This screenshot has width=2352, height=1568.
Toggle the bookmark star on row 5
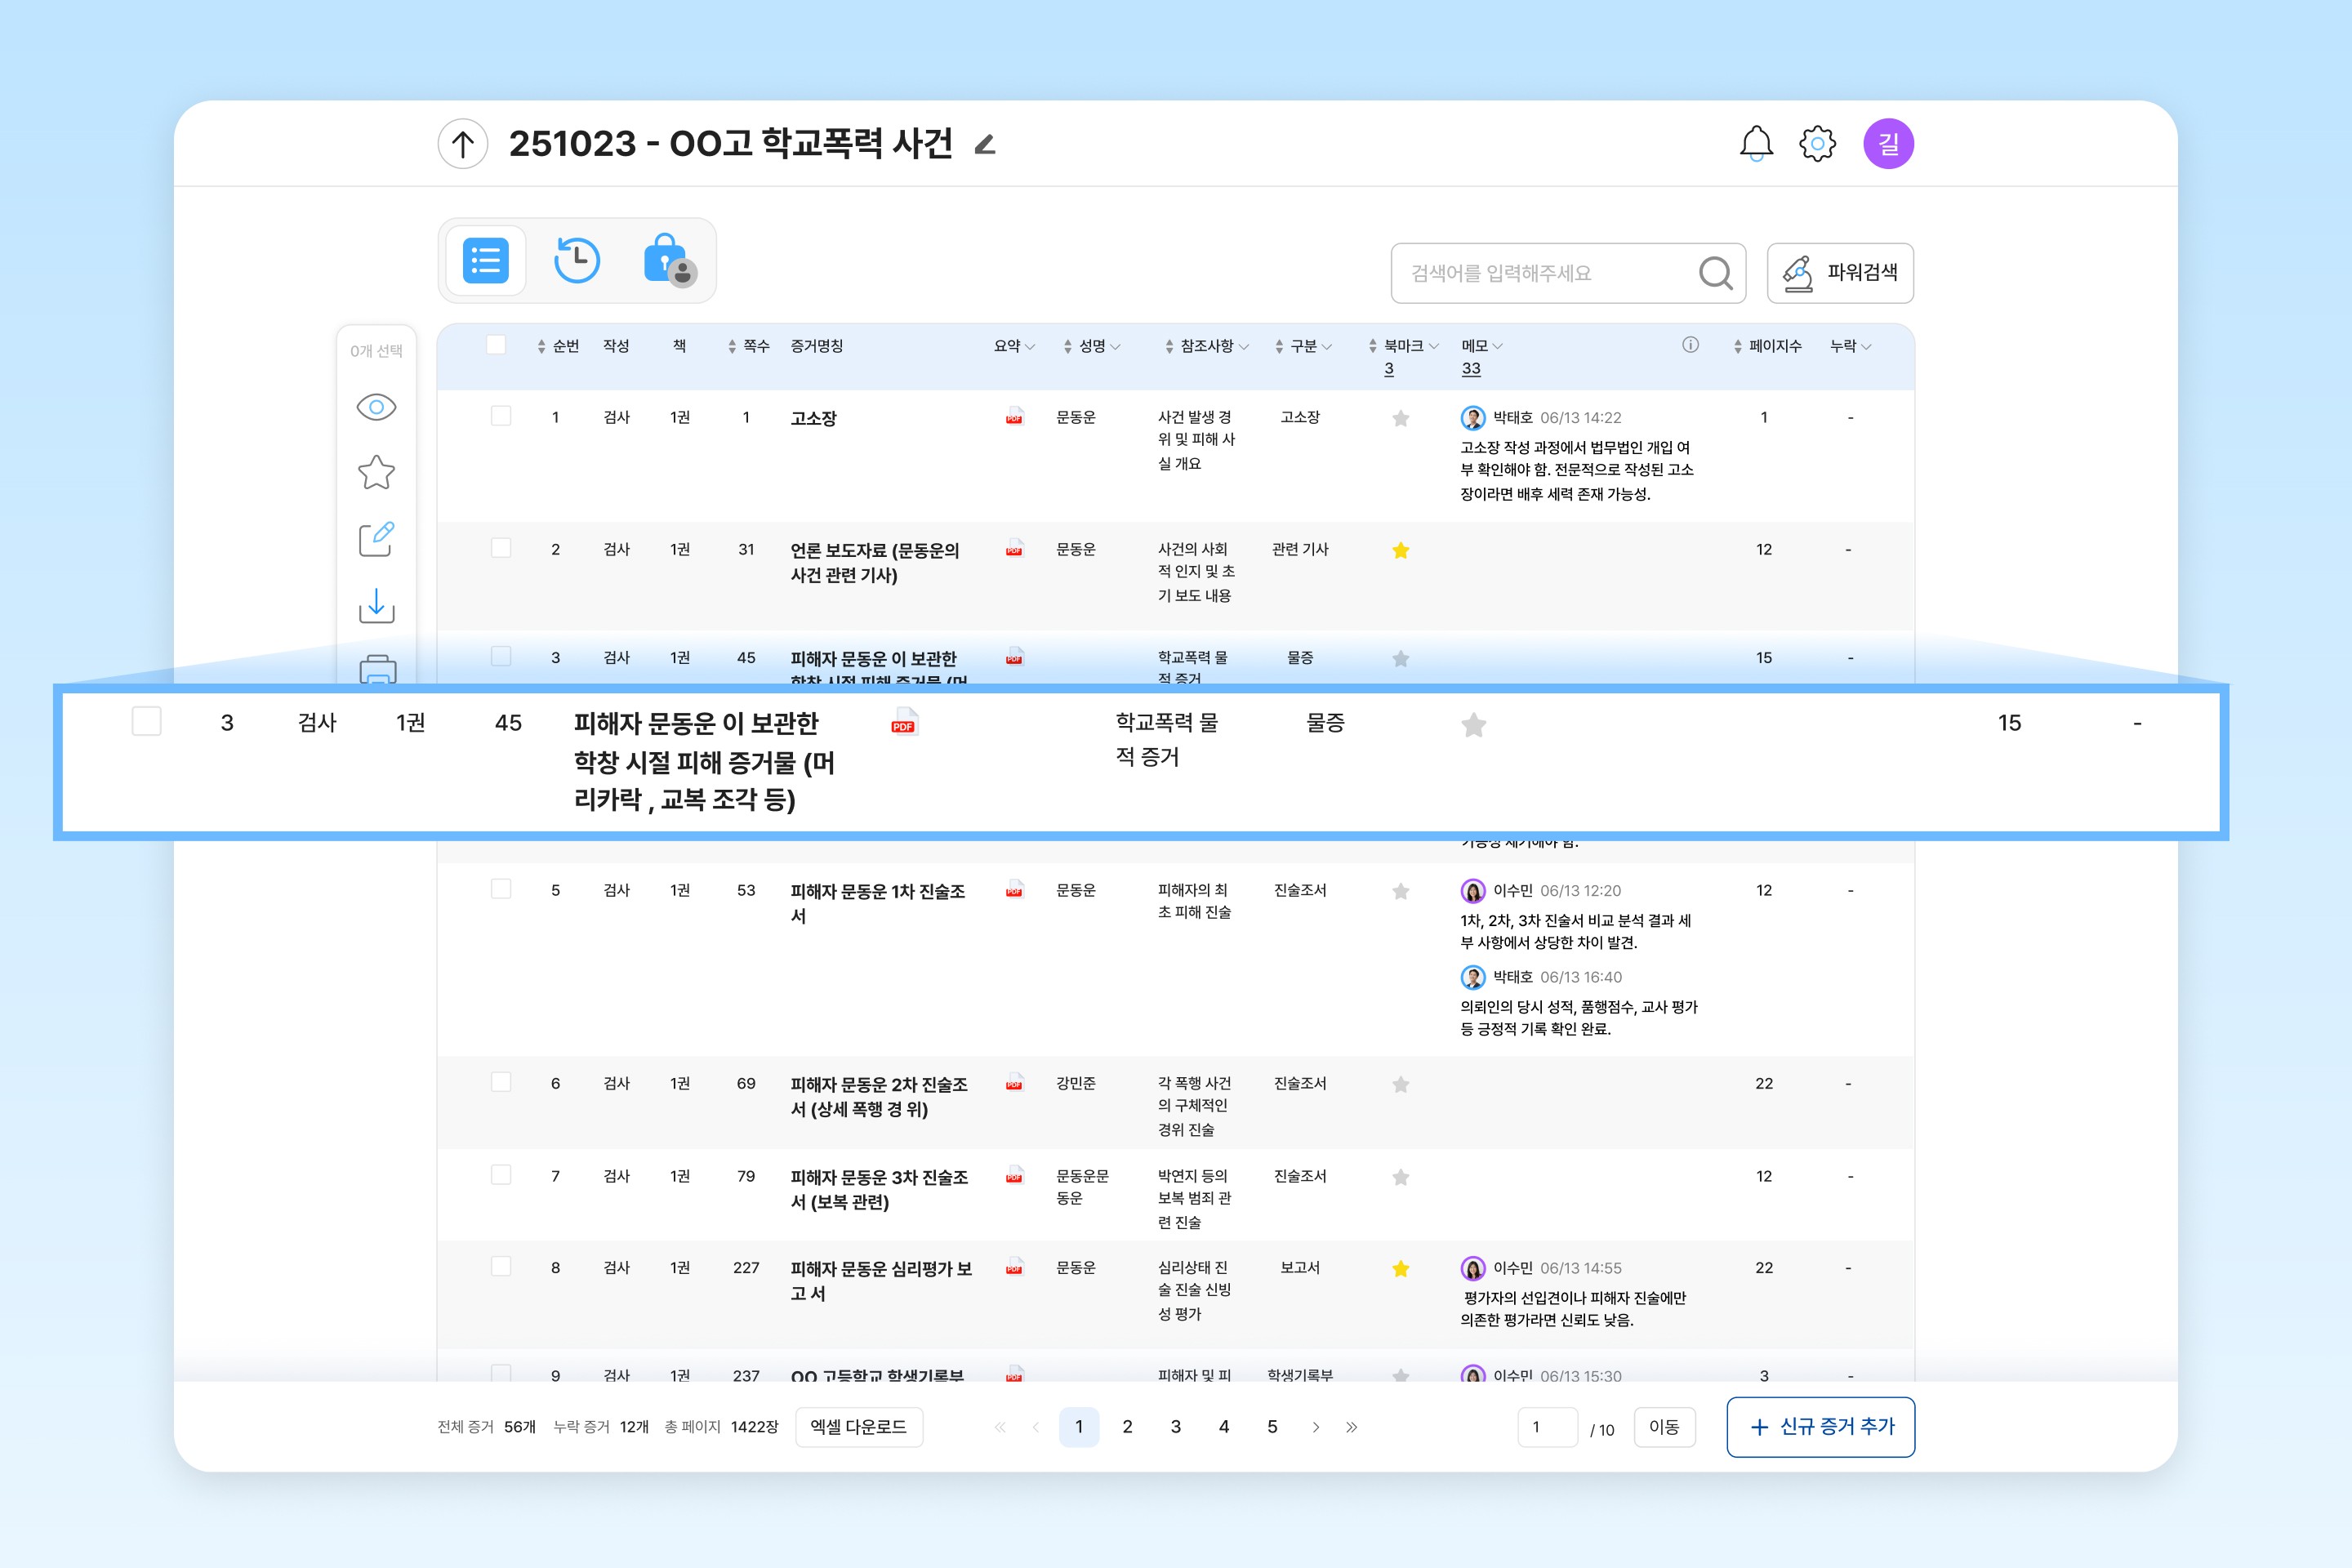(1400, 891)
